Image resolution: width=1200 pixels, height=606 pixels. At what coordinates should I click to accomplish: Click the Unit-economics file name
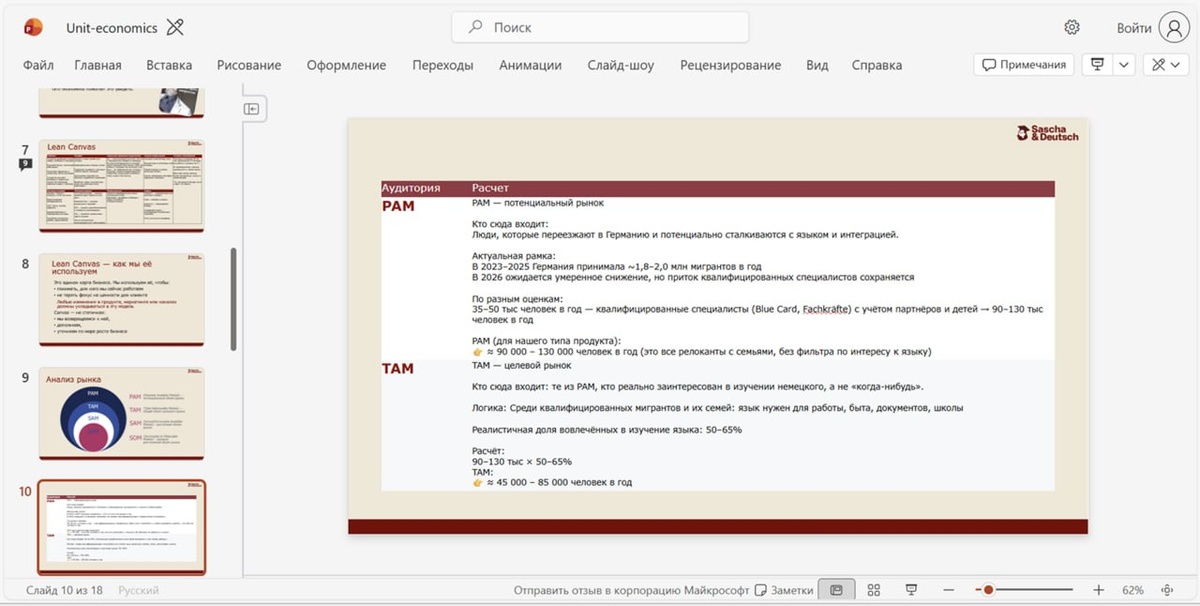coord(111,28)
